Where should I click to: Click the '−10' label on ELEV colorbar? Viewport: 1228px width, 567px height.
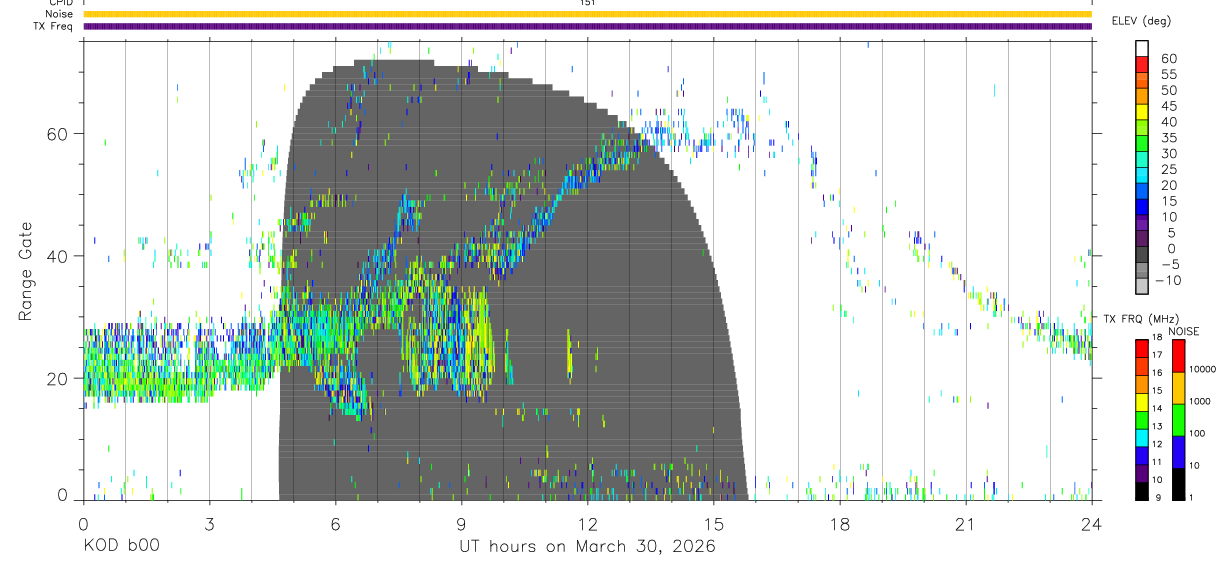pos(1168,280)
